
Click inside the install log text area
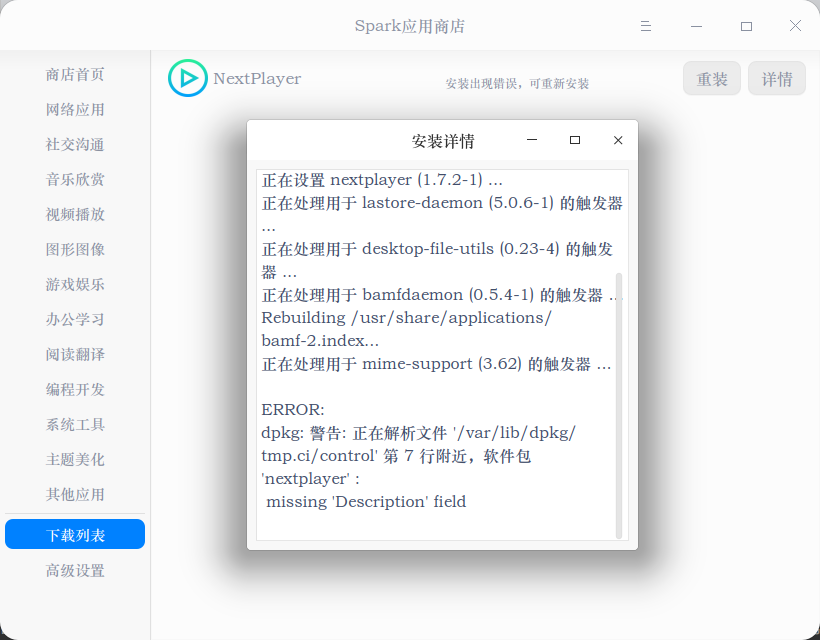coord(437,355)
